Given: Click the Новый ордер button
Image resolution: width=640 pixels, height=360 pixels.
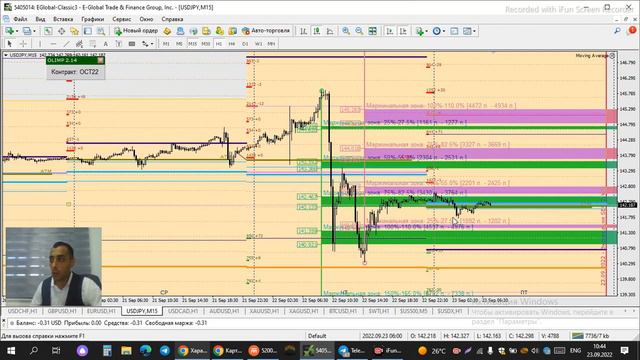Looking at the screenshot, I should click(x=136, y=31).
